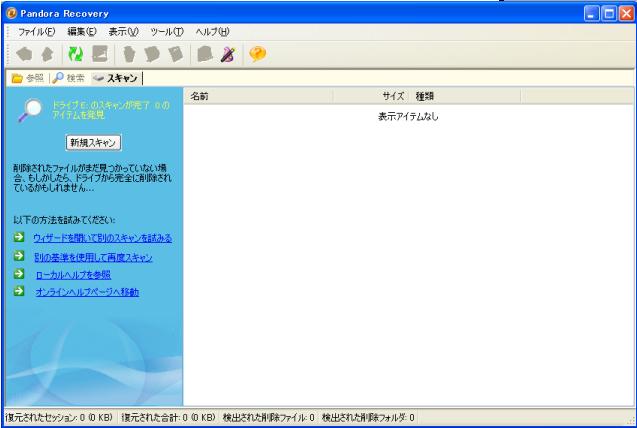Click green arrow beside ローカルヘルプを参照
Viewport: 637px width, 428px height.
(19, 273)
